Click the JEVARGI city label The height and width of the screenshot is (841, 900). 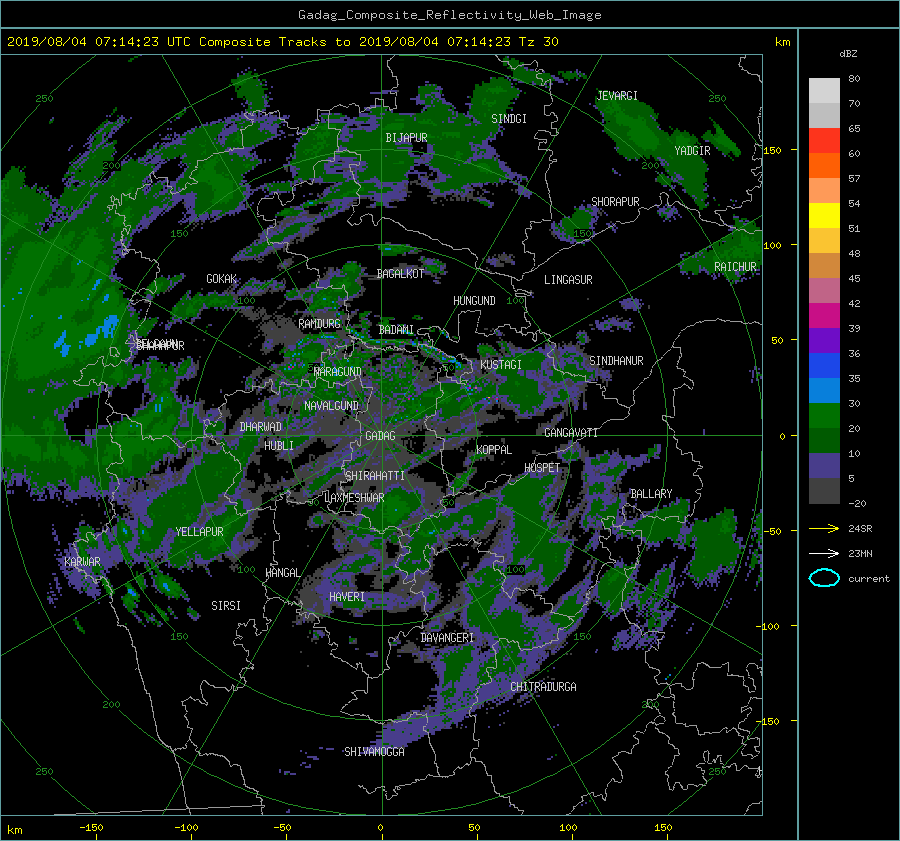[x=617, y=96]
